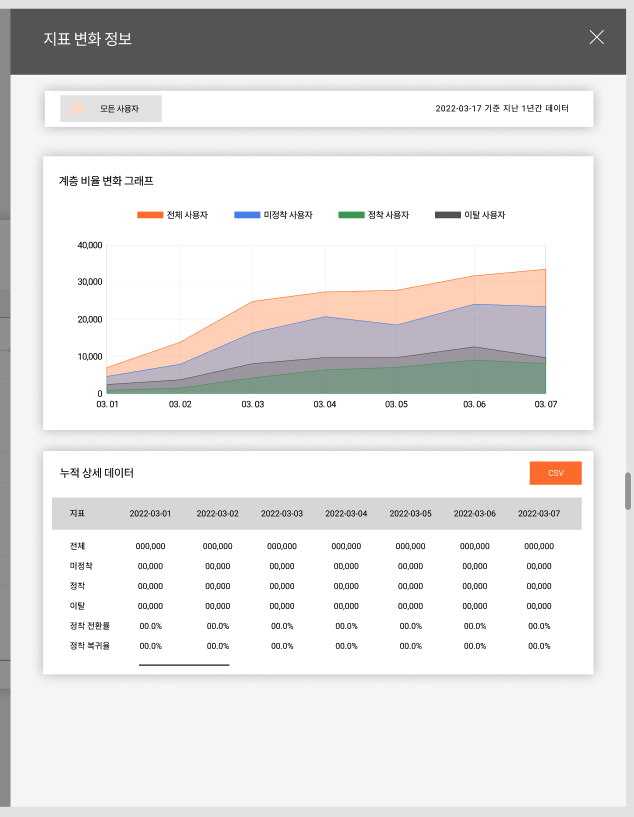Click the gray 이탈 사용자 legend swatch
Viewport: 634px width, 817px height.
447,215
